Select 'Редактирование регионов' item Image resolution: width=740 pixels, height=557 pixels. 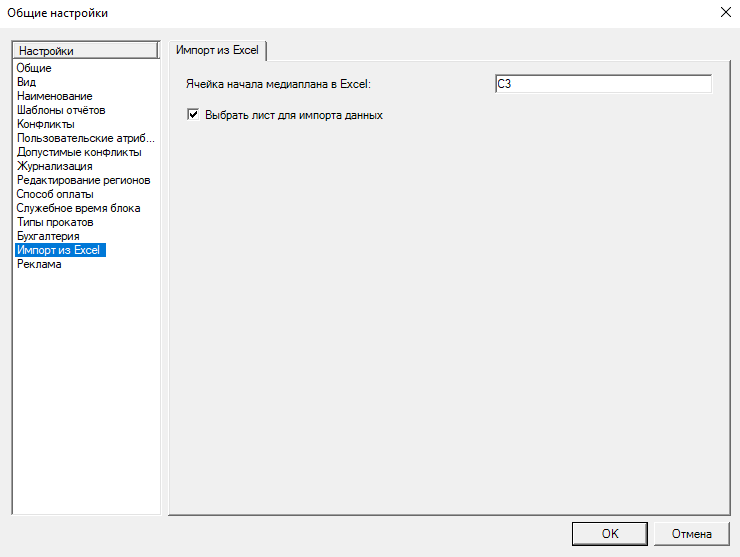(x=83, y=180)
